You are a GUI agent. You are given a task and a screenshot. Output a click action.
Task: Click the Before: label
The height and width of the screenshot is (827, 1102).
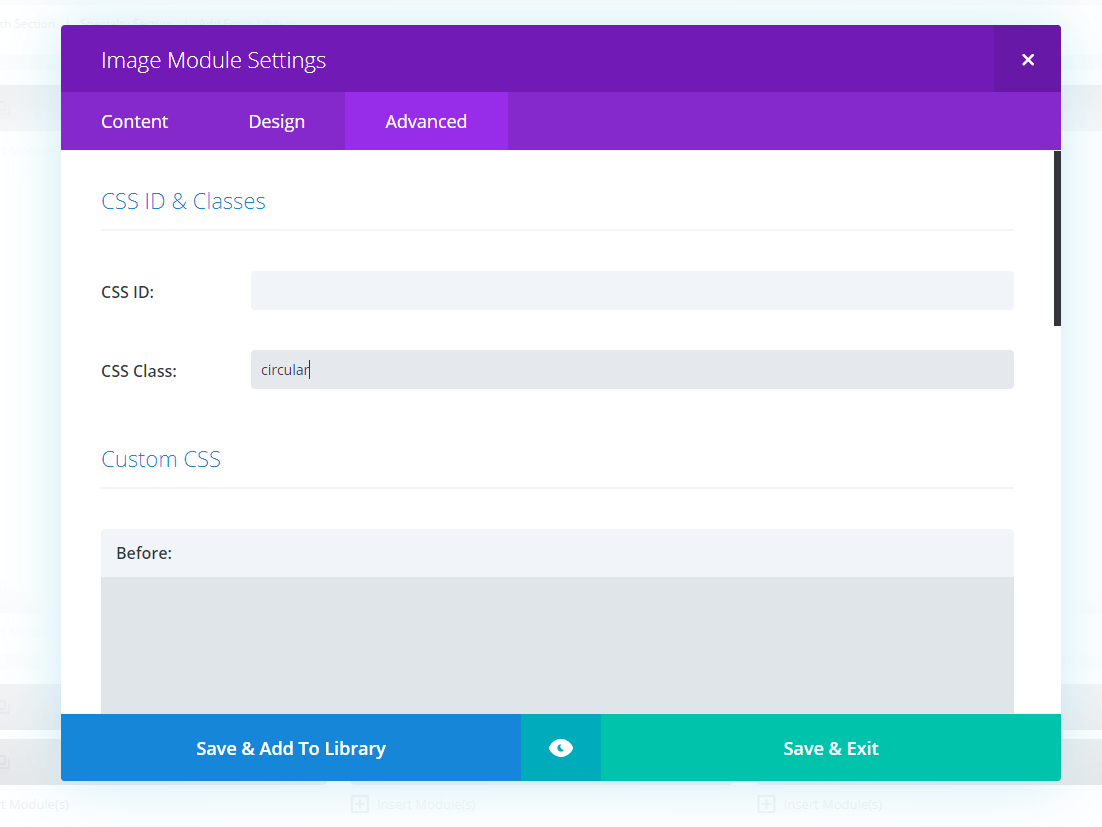[144, 553]
